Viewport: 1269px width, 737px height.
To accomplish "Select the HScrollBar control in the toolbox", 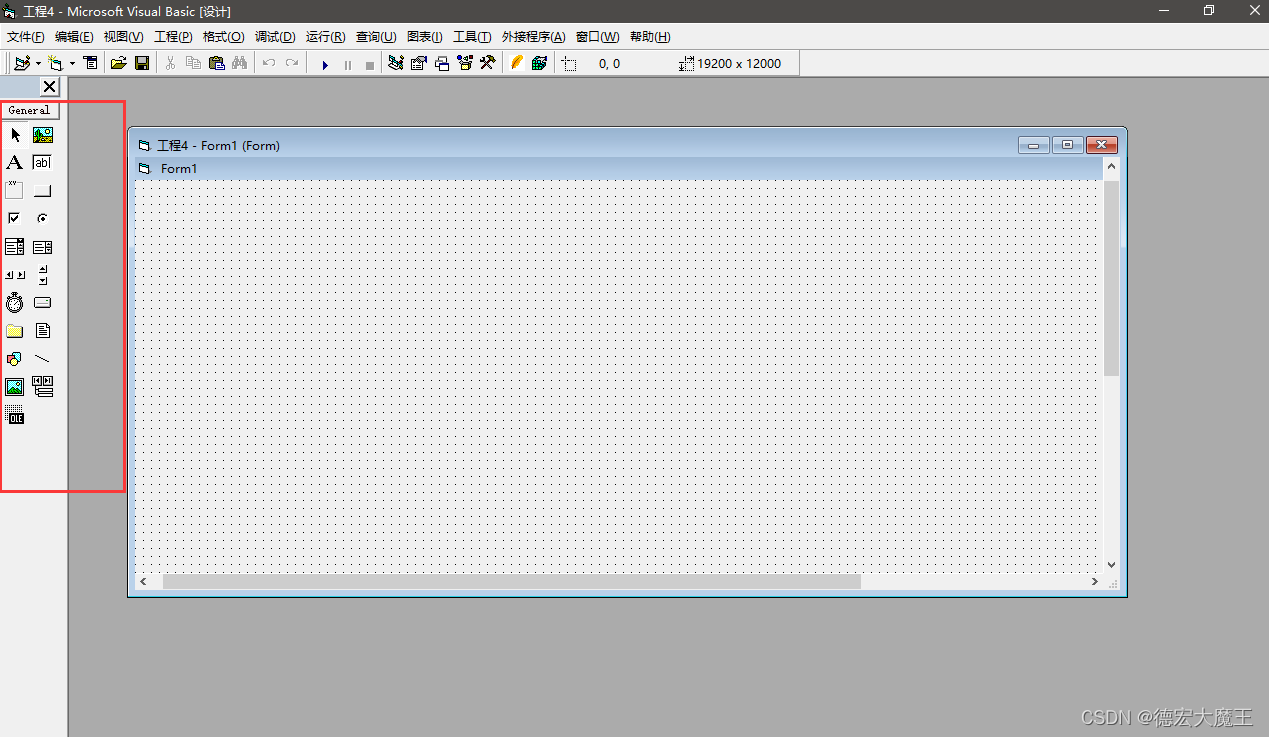I will (15, 275).
